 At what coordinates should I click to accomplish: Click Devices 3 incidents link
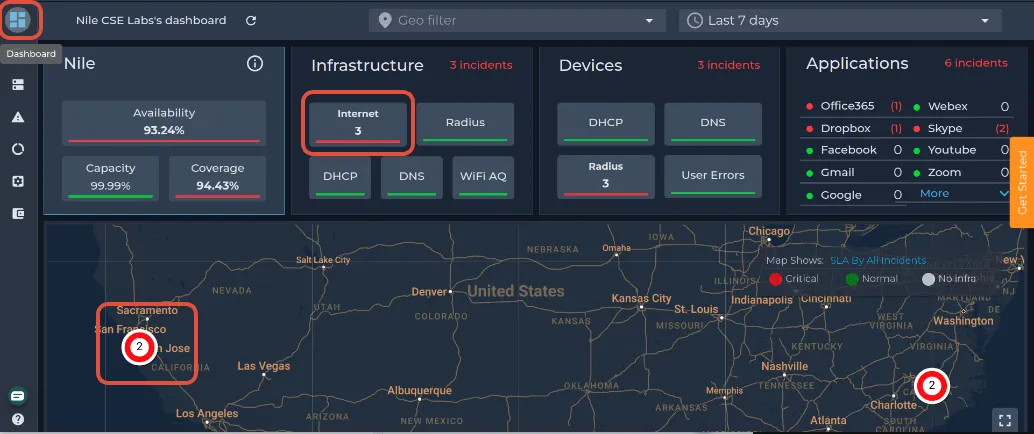pyautogui.click(x=729, y=65)
